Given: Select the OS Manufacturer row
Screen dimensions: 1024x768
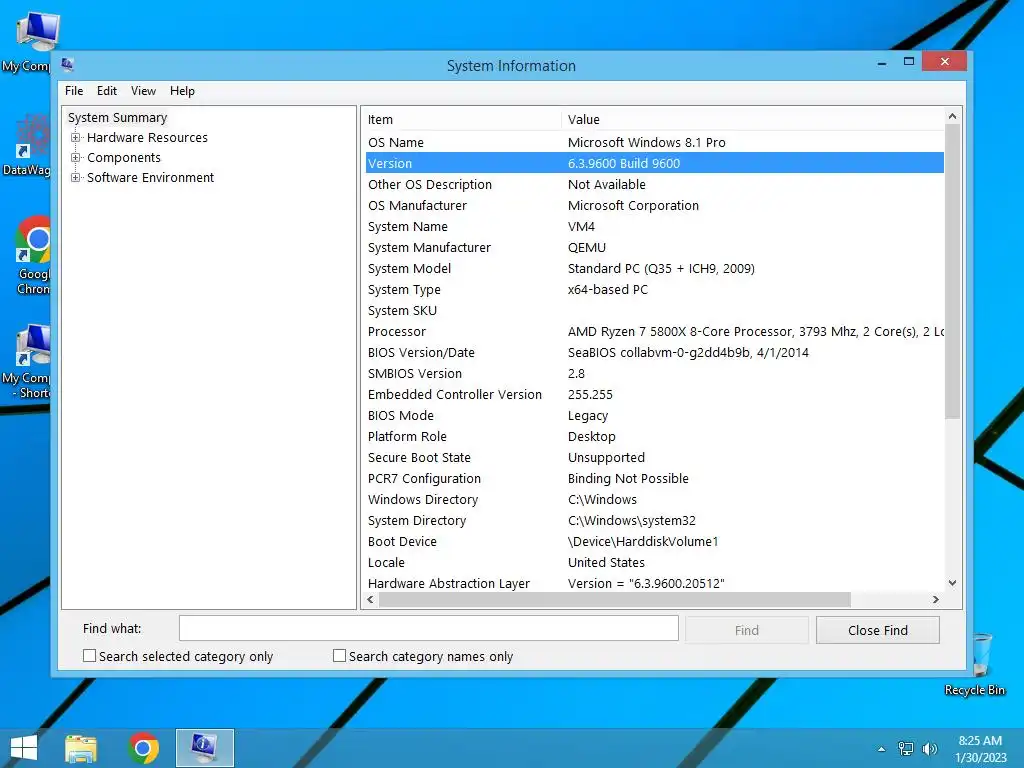Looking at the screenshot, I should coord(654,205).
